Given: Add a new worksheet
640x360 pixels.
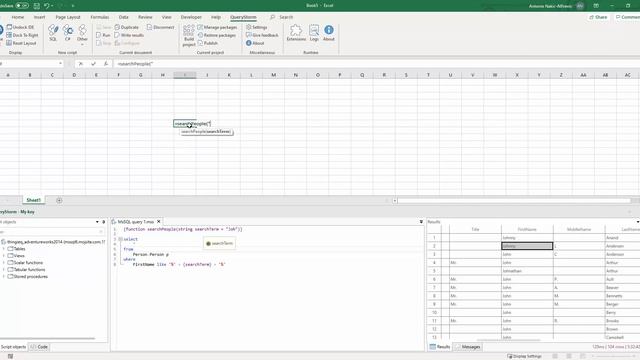Looking at the screenshot, I should [59, 200].
